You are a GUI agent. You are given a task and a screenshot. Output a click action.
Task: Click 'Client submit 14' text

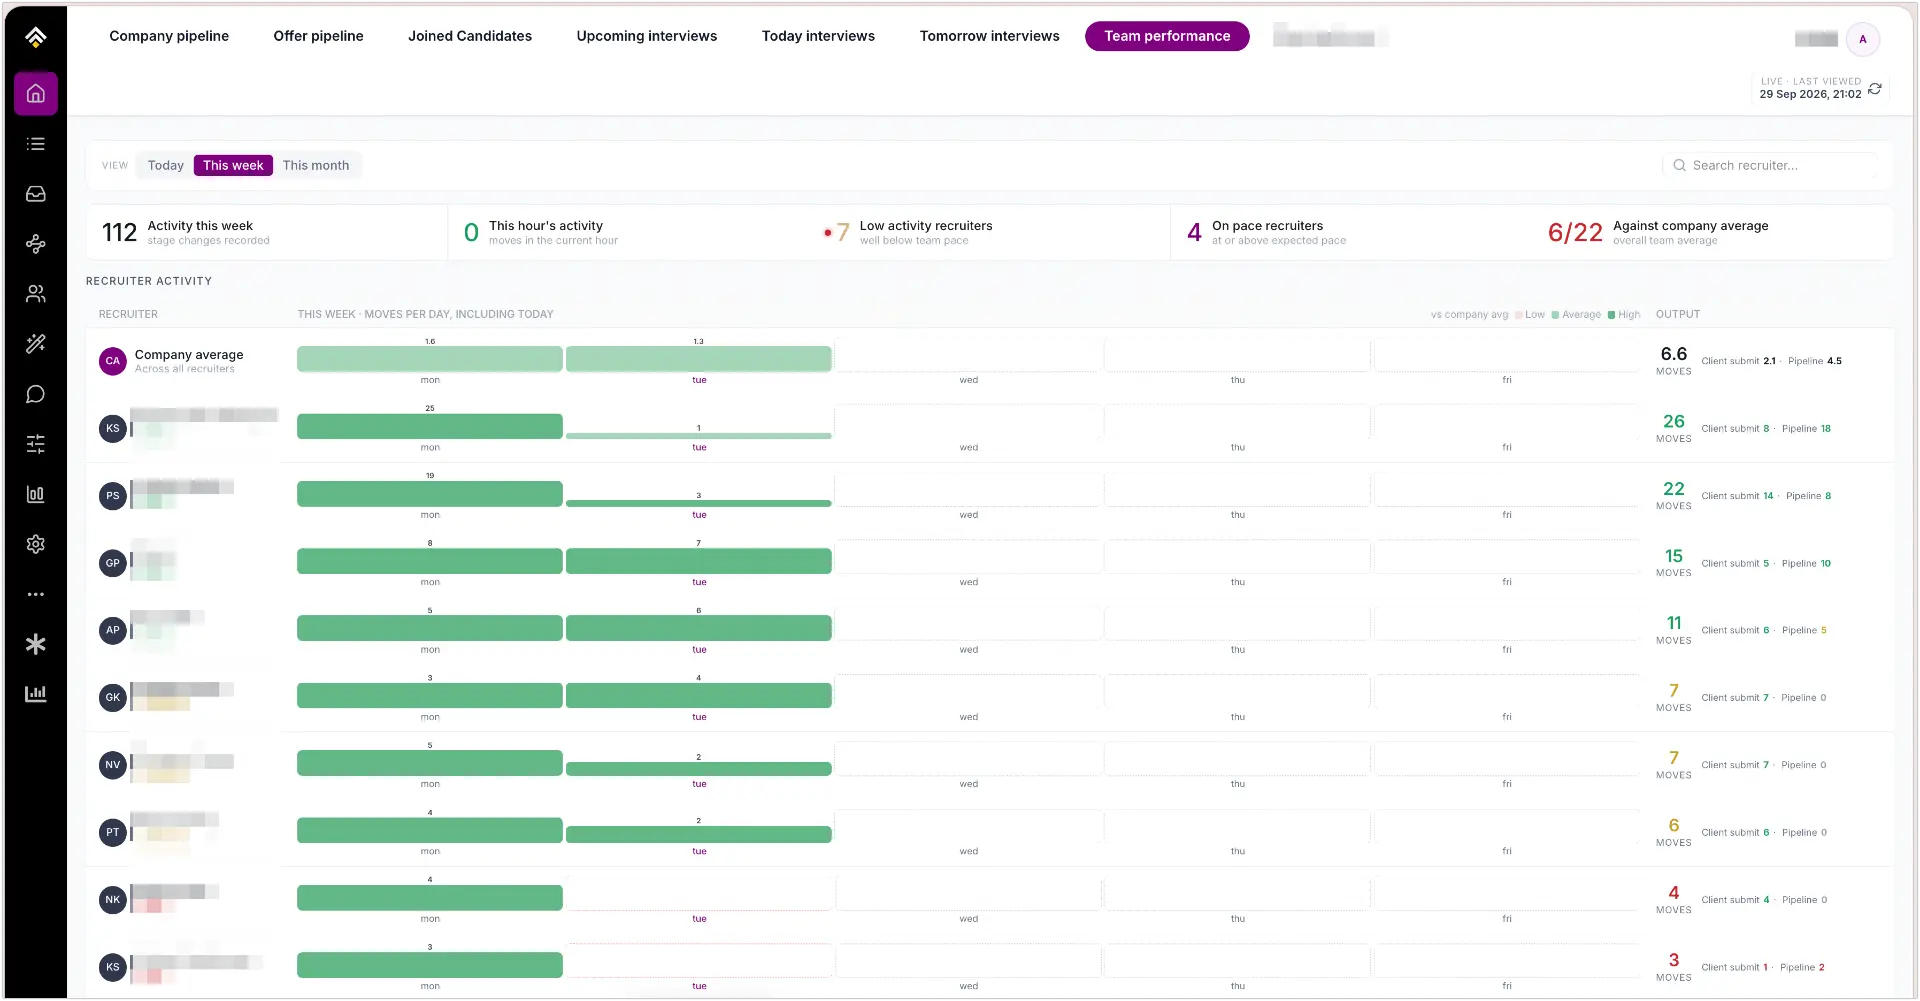point(1737,496)
